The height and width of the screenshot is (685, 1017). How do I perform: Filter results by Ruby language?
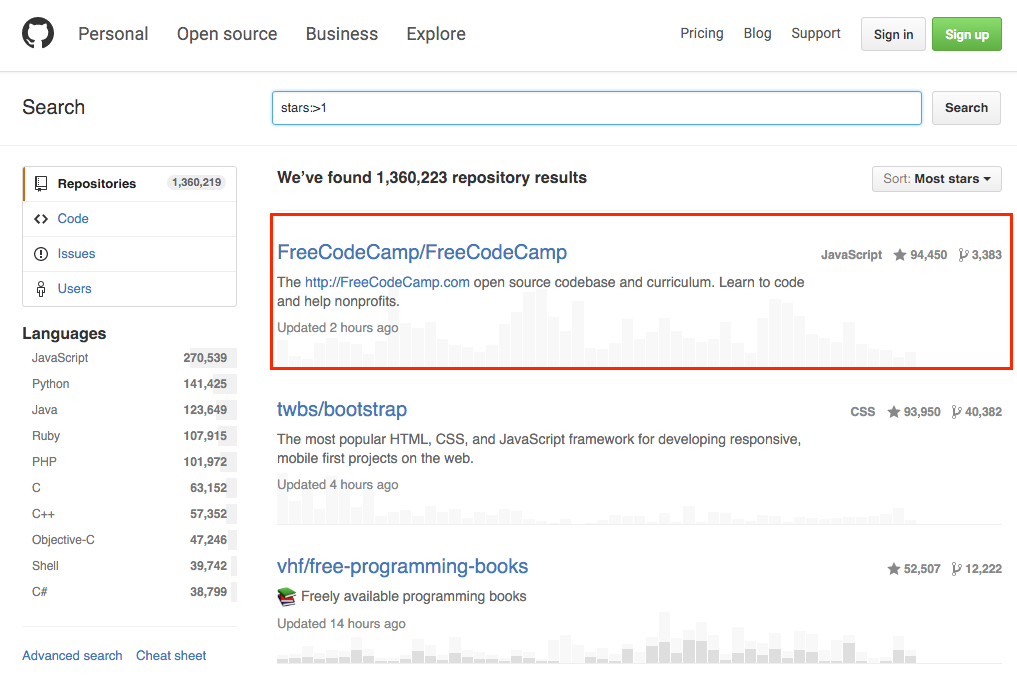[45, 435]
